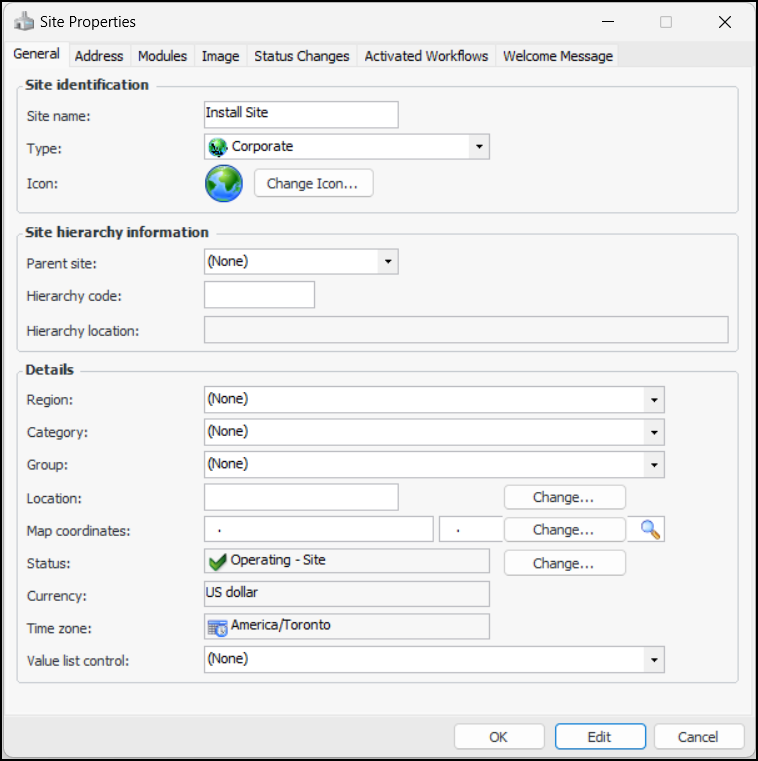758x761 pixels.
Task: Confirm with the OK button
Action: [499, 737]
